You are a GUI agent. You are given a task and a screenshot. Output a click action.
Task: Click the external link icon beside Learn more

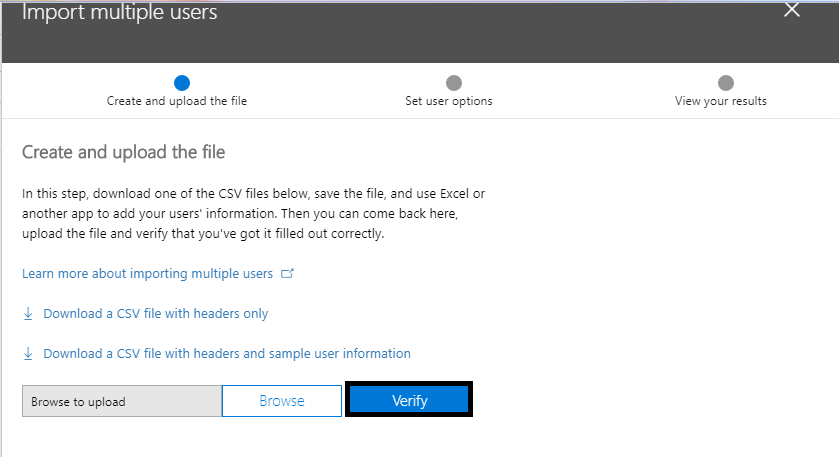tap(288, 274)
